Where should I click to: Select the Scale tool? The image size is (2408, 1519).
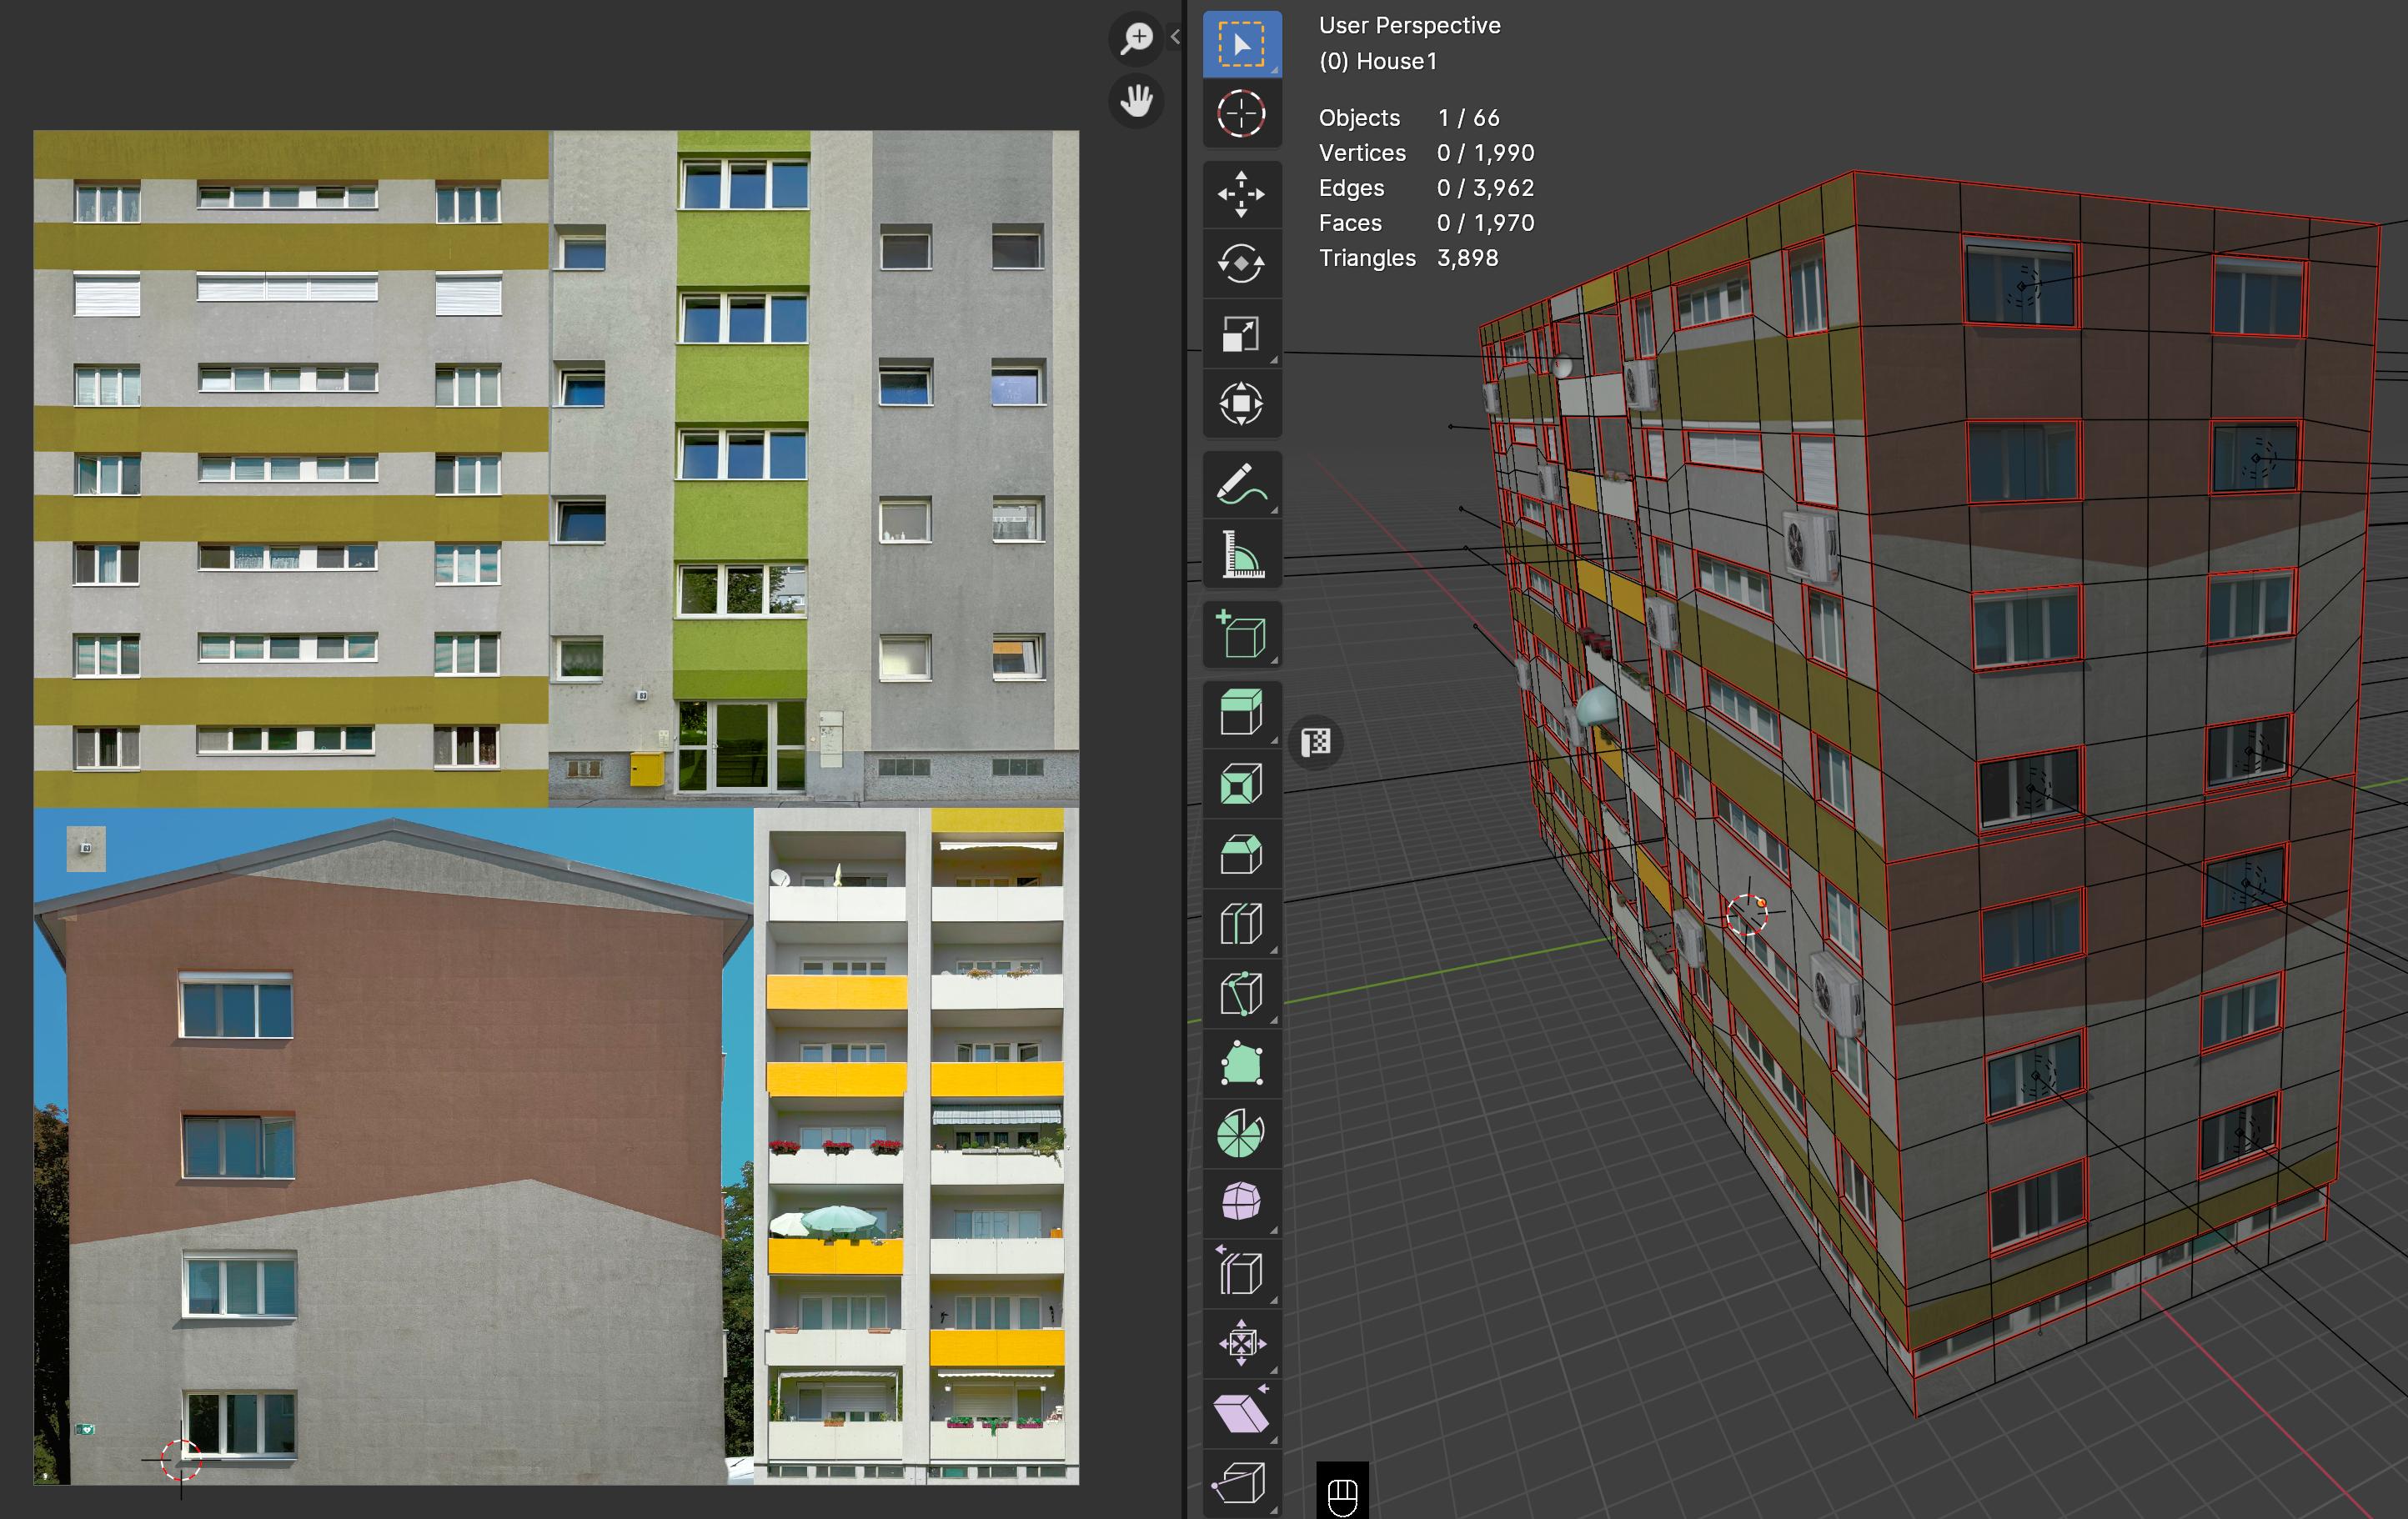point(1241,334)
